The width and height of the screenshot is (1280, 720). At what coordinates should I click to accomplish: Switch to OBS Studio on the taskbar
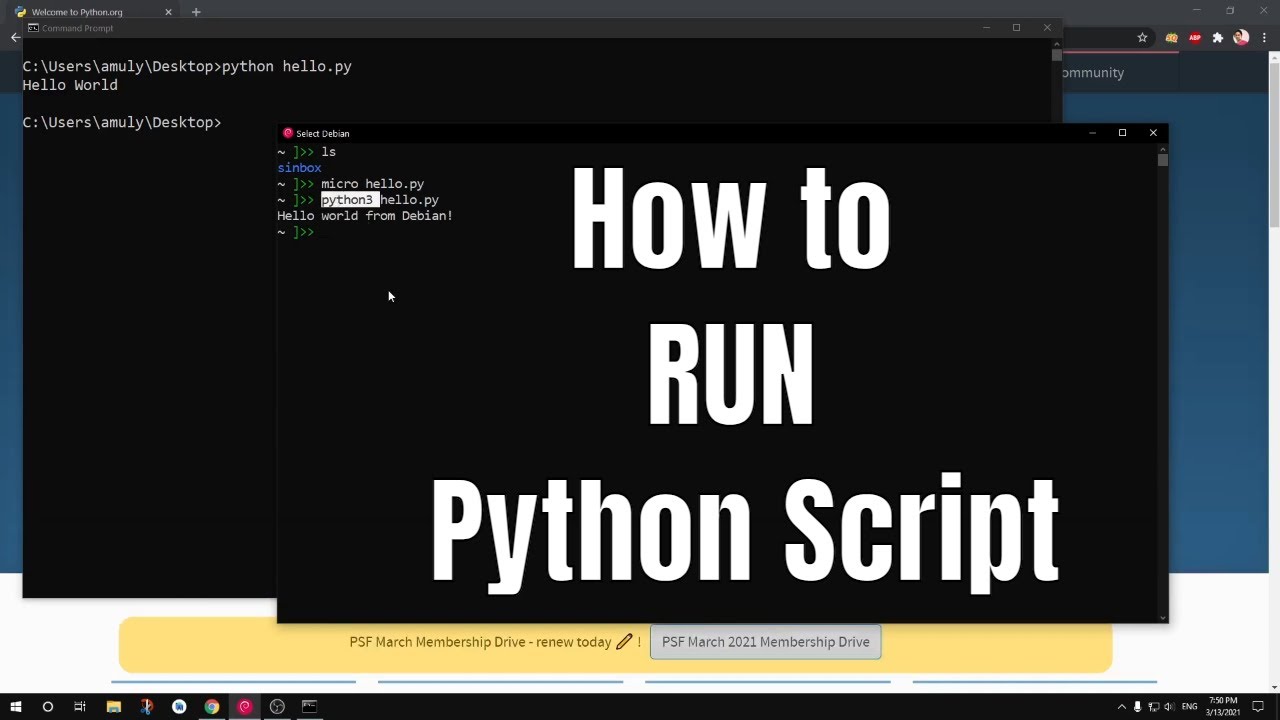[277, 706]
